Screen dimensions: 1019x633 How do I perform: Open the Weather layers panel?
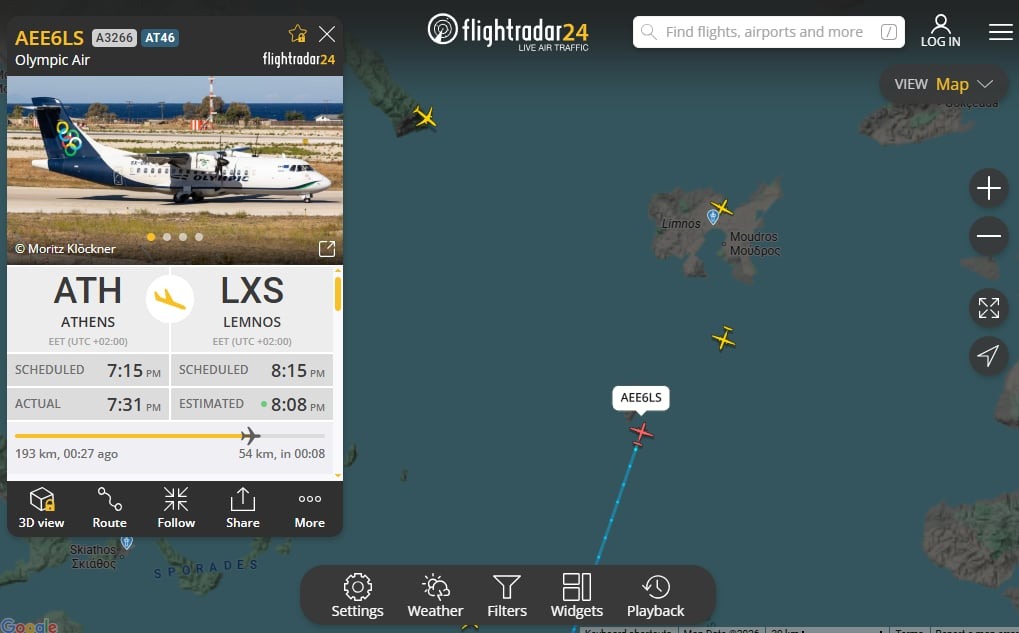point(435,595)
